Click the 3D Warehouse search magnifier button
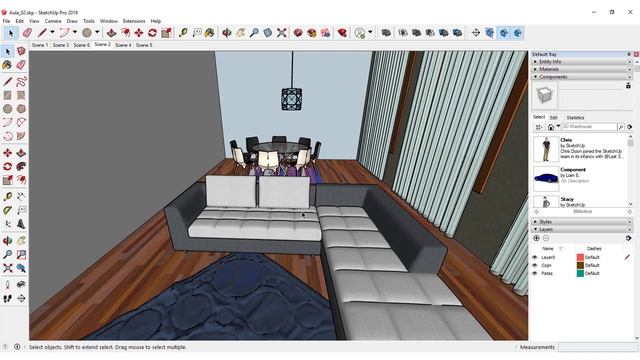The width and height of the screenshot is (640, 360). click(x=621, y=127)
